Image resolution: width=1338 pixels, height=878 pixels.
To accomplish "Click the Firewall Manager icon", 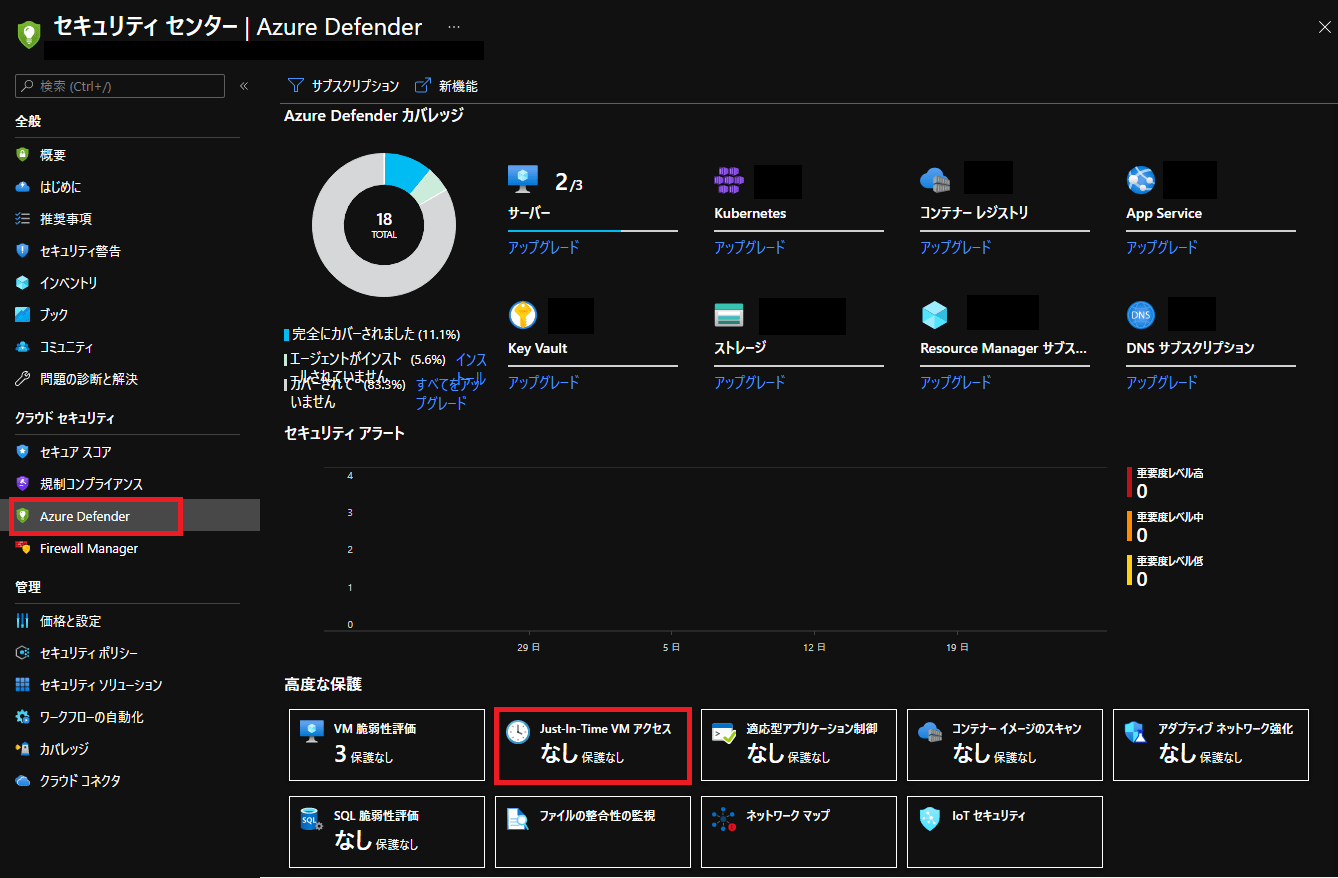I will [x=23, y=548].
